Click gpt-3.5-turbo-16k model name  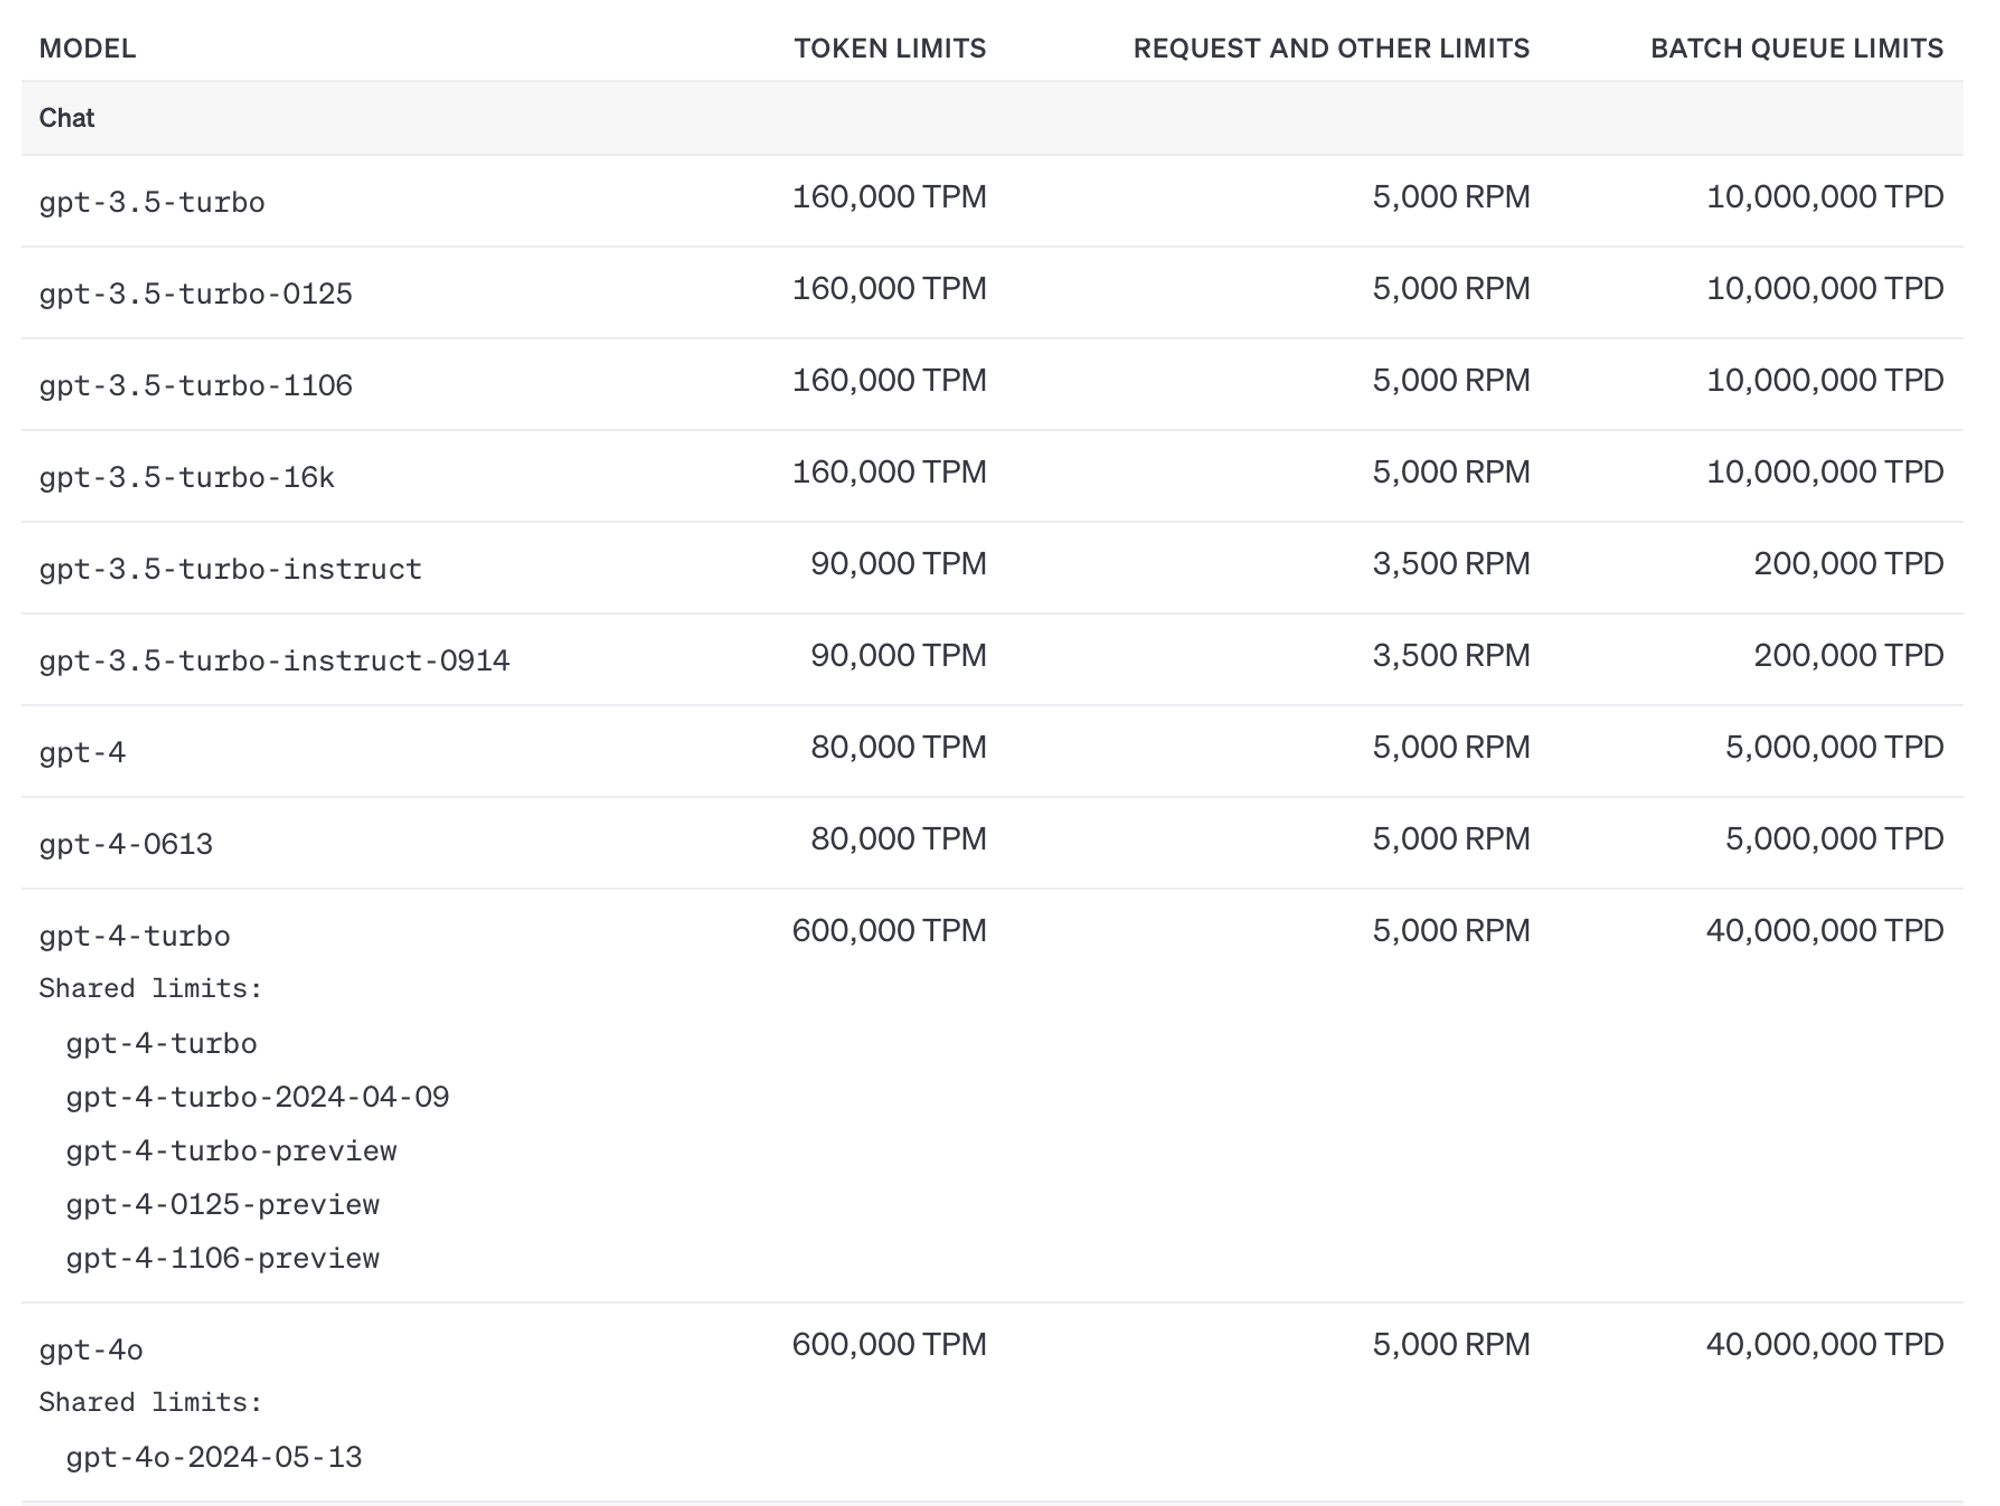(186, 478)
